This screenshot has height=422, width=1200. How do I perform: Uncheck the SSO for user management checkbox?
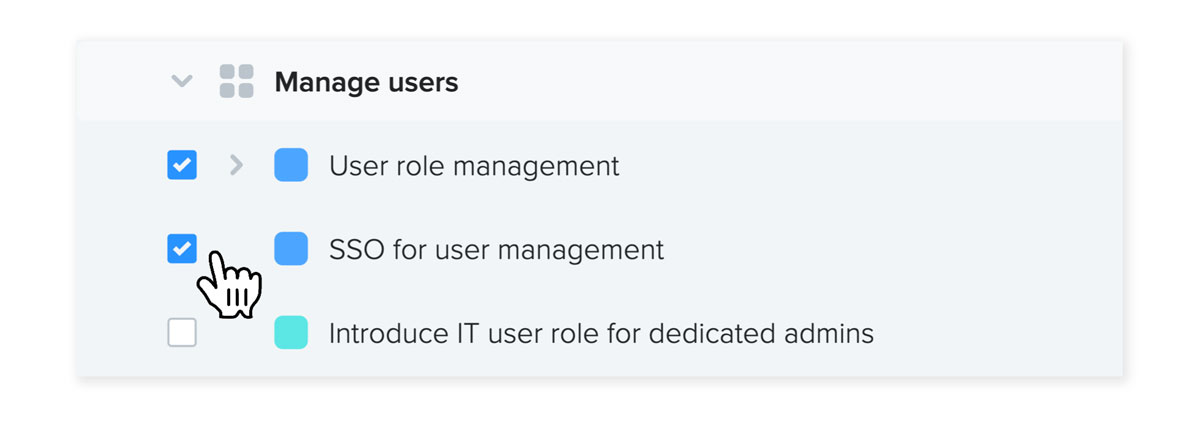182,248
